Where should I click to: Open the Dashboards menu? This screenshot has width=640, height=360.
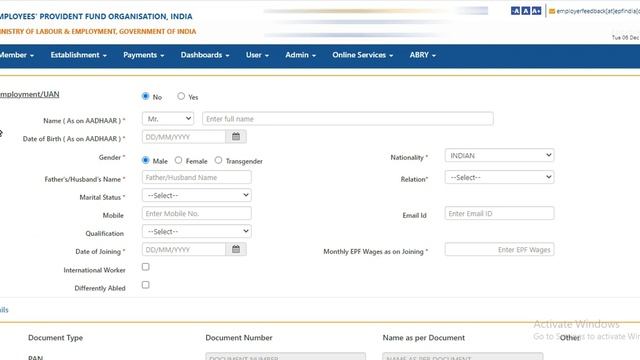tap(205, 55)
